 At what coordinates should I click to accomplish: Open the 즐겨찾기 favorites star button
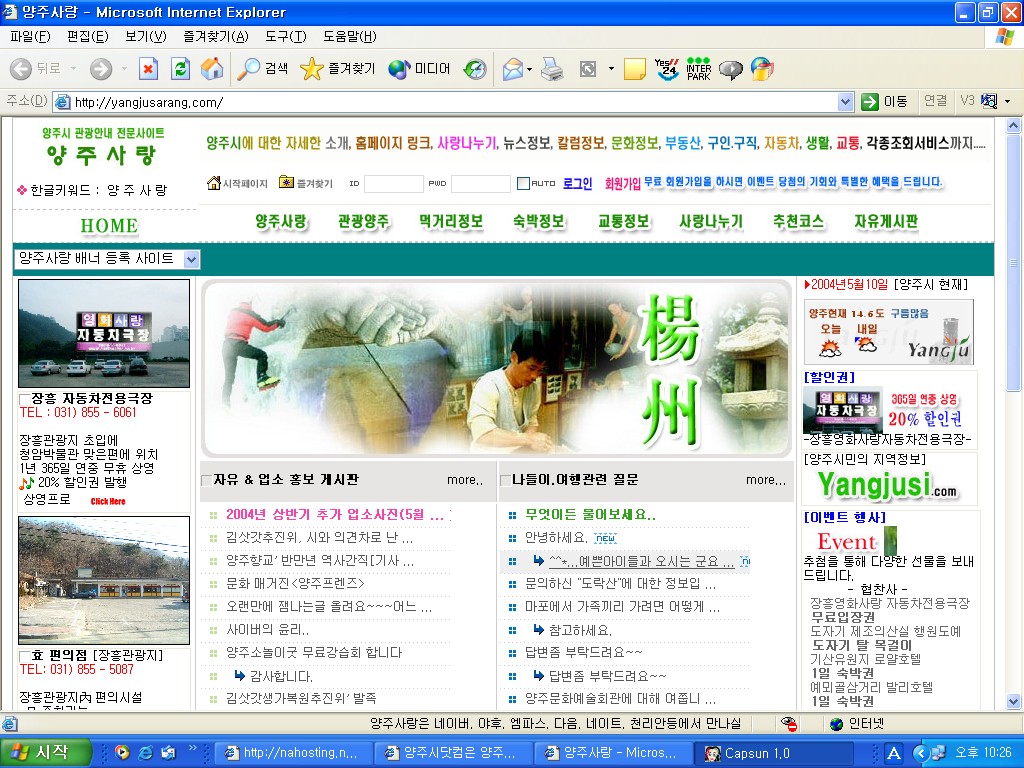pyautogui.click(x=338, y=69)
